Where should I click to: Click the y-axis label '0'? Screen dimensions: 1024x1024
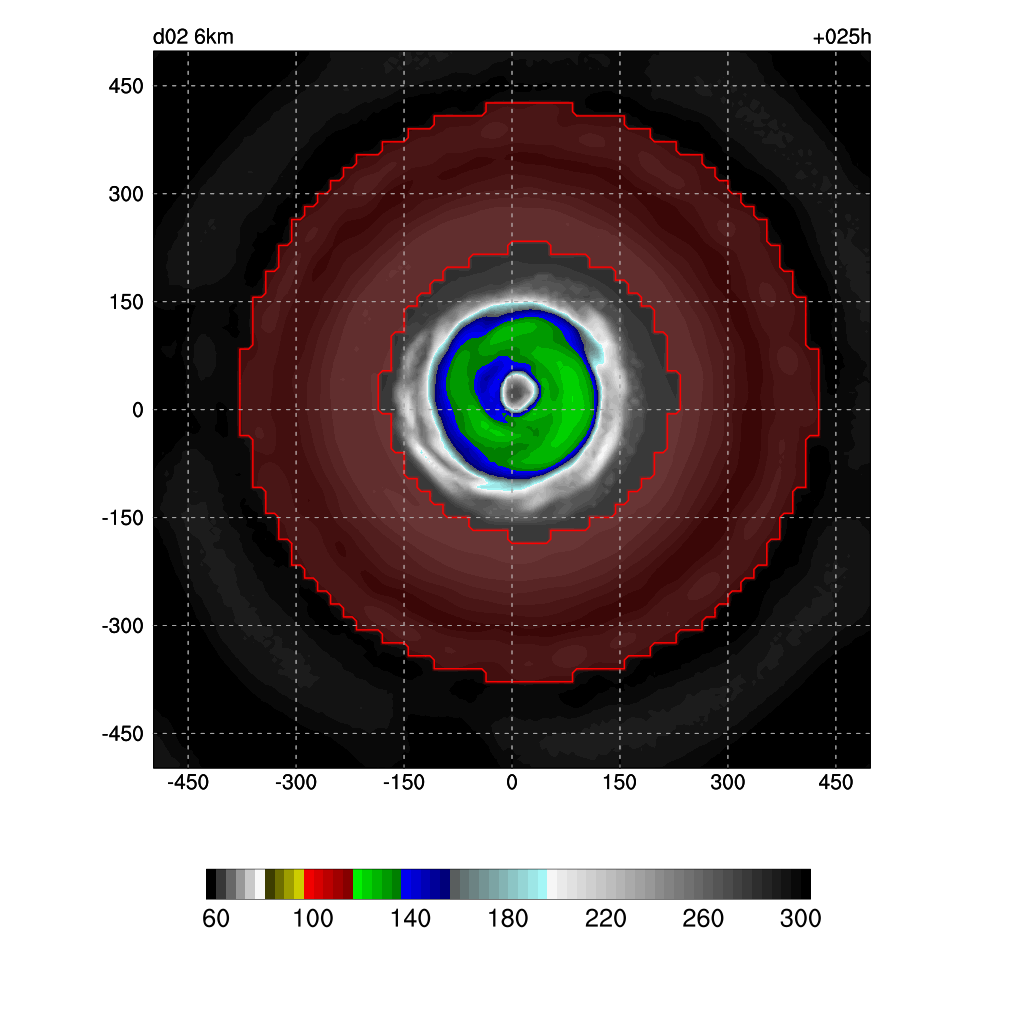coord(137,409)
